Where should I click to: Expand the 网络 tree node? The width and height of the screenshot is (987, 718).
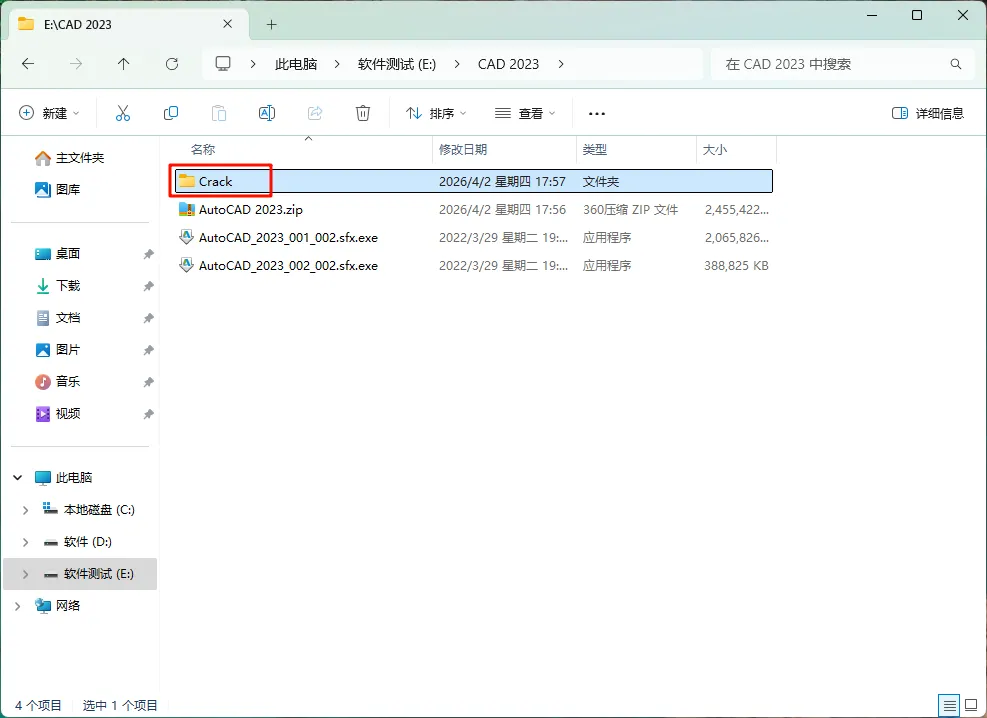pos(18,606)
